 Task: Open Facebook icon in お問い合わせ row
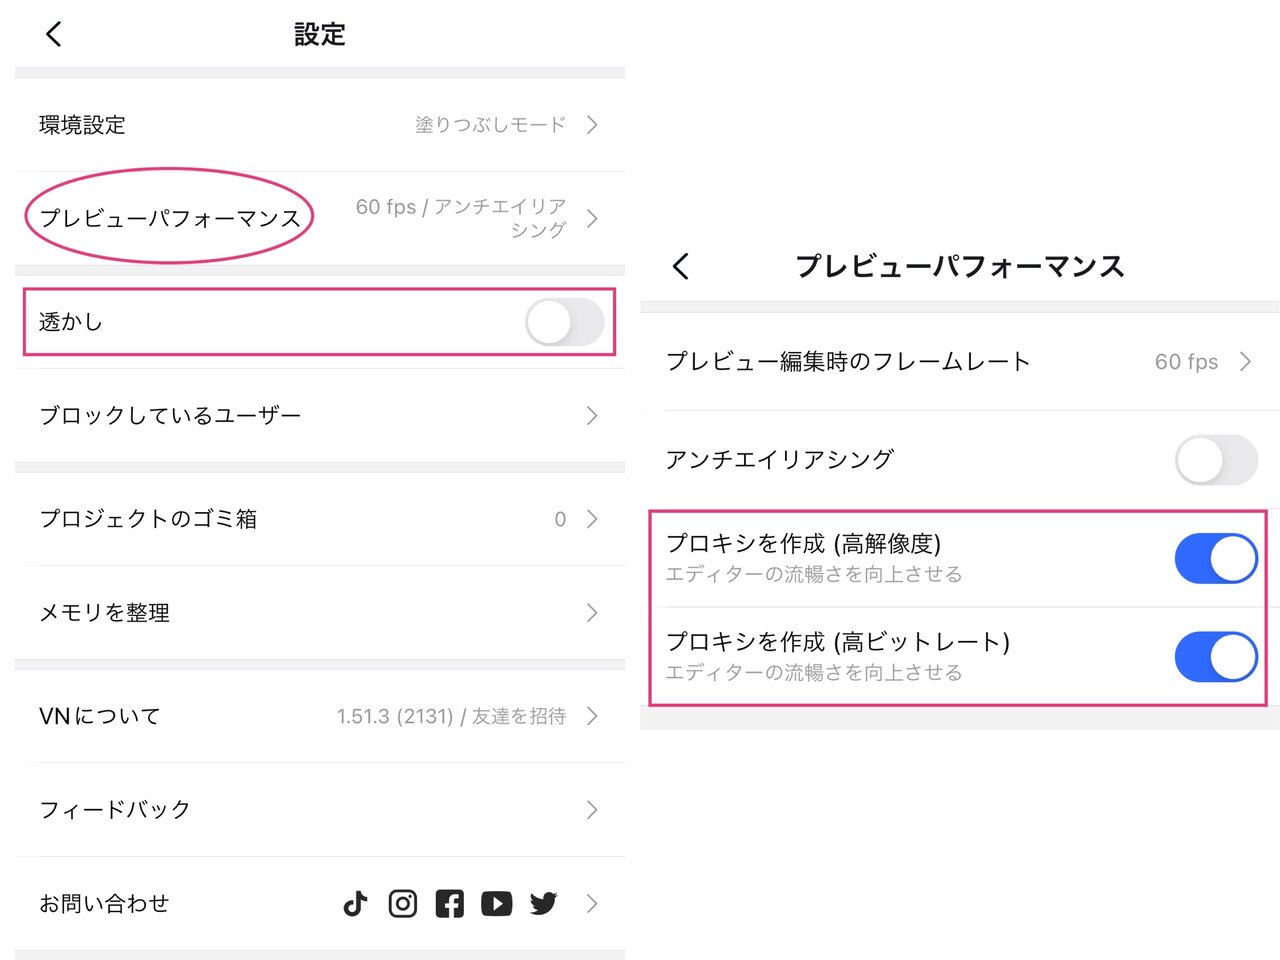(x=449, y=904)
